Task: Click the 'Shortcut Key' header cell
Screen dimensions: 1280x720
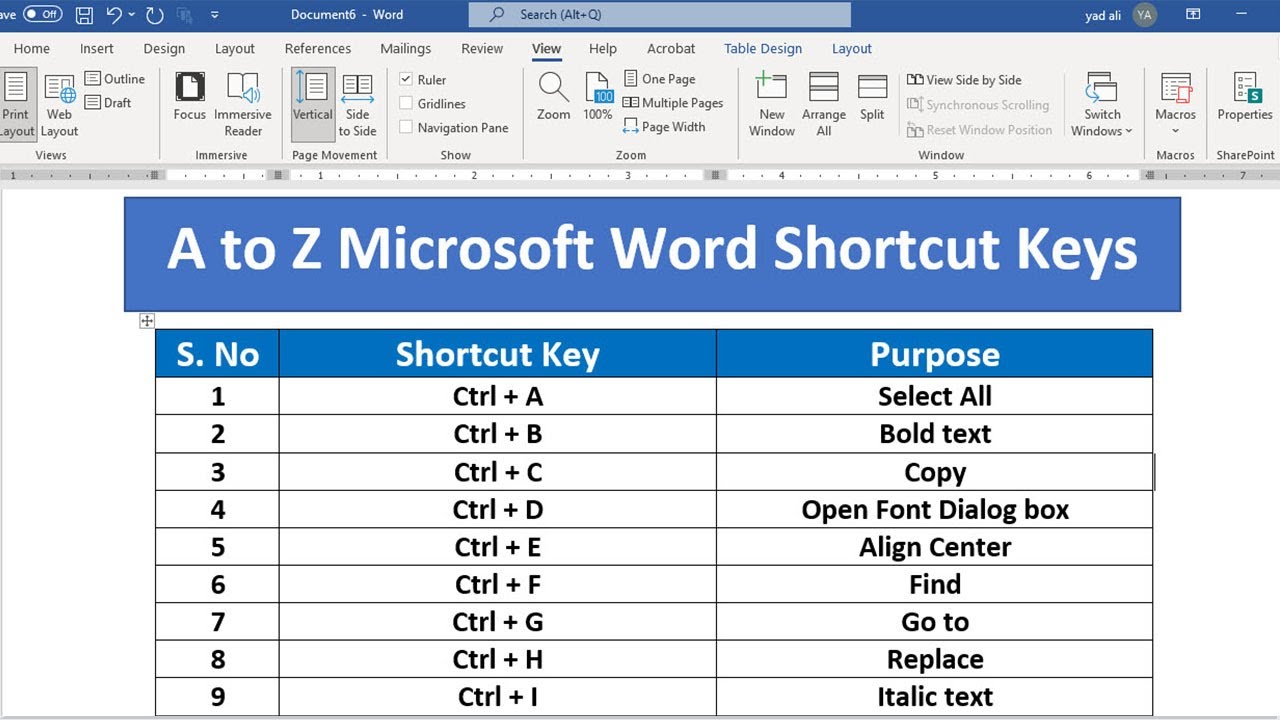Action: 497,354
